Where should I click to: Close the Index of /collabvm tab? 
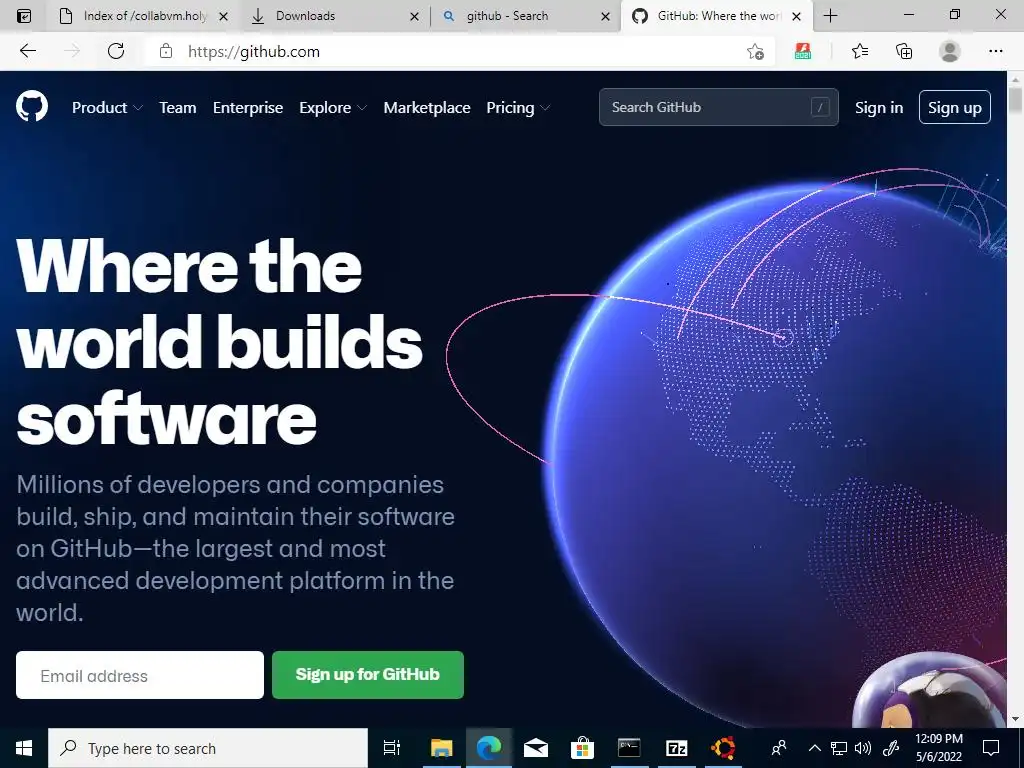tap(223, 16)
